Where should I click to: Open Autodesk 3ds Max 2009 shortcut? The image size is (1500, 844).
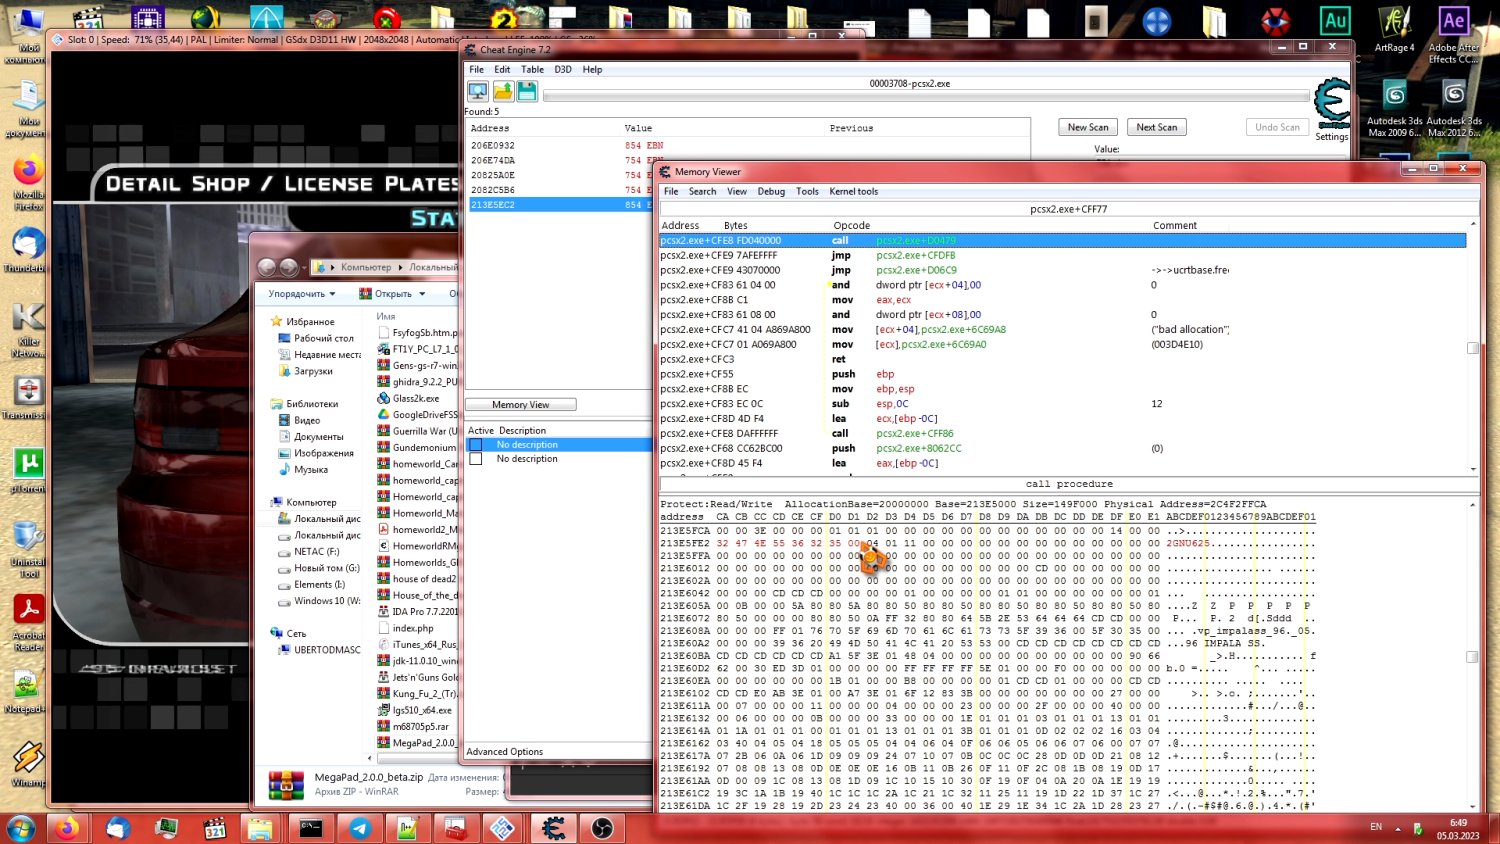[x=1394, y=108]
